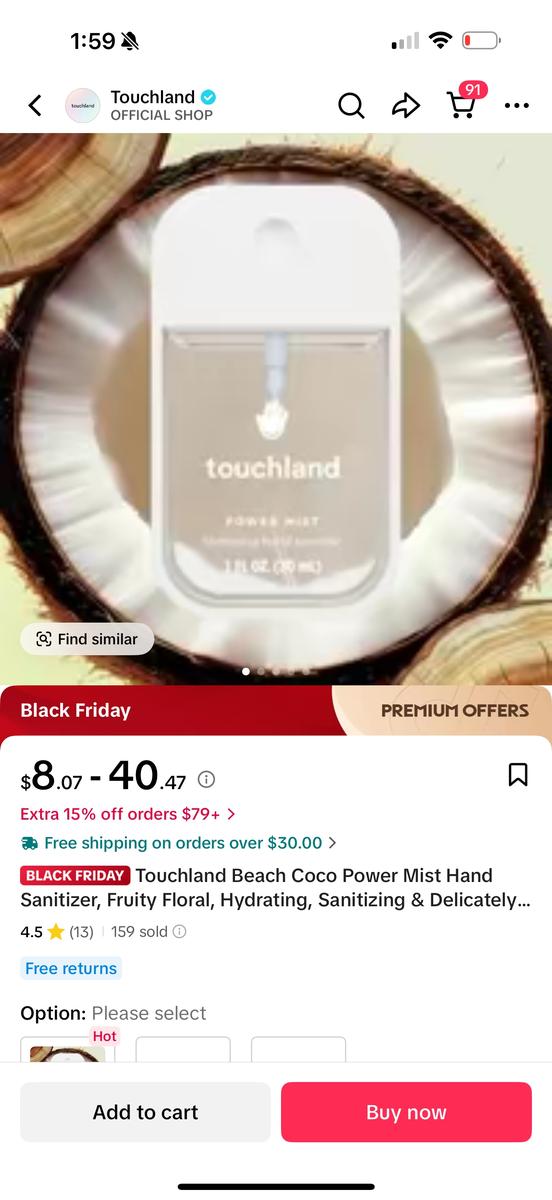
Task: Tap the back arrow icon
Action: pos(35,105)
